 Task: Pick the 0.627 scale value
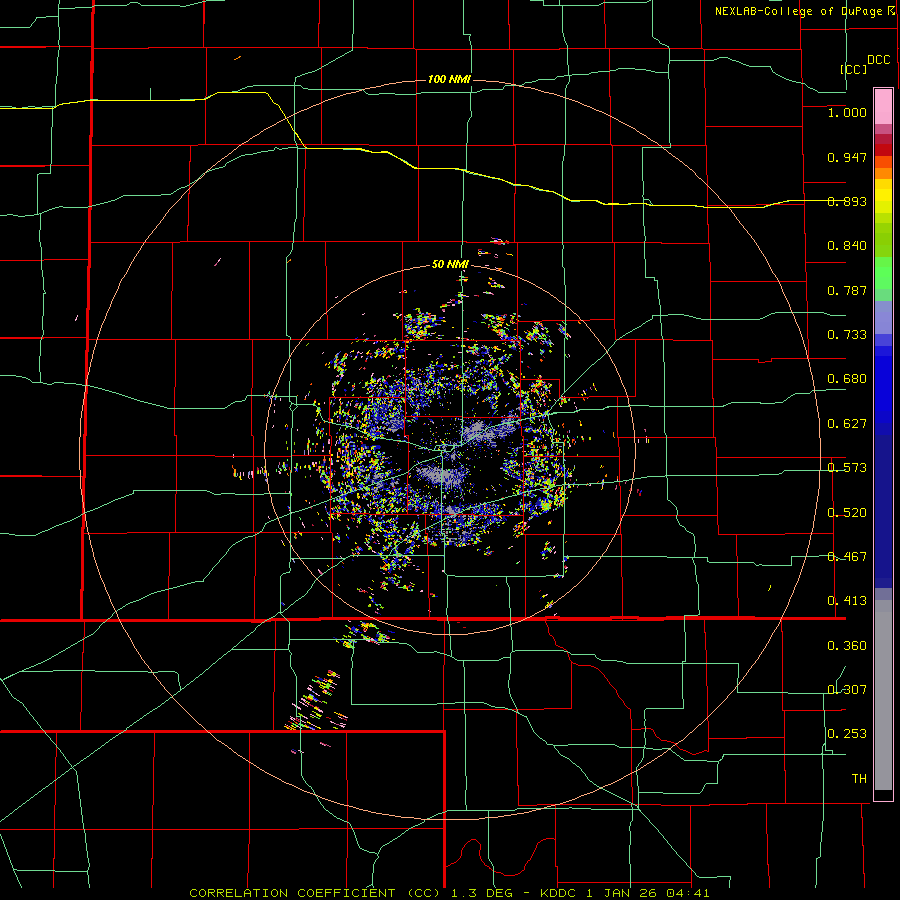(x=847, y=424)
